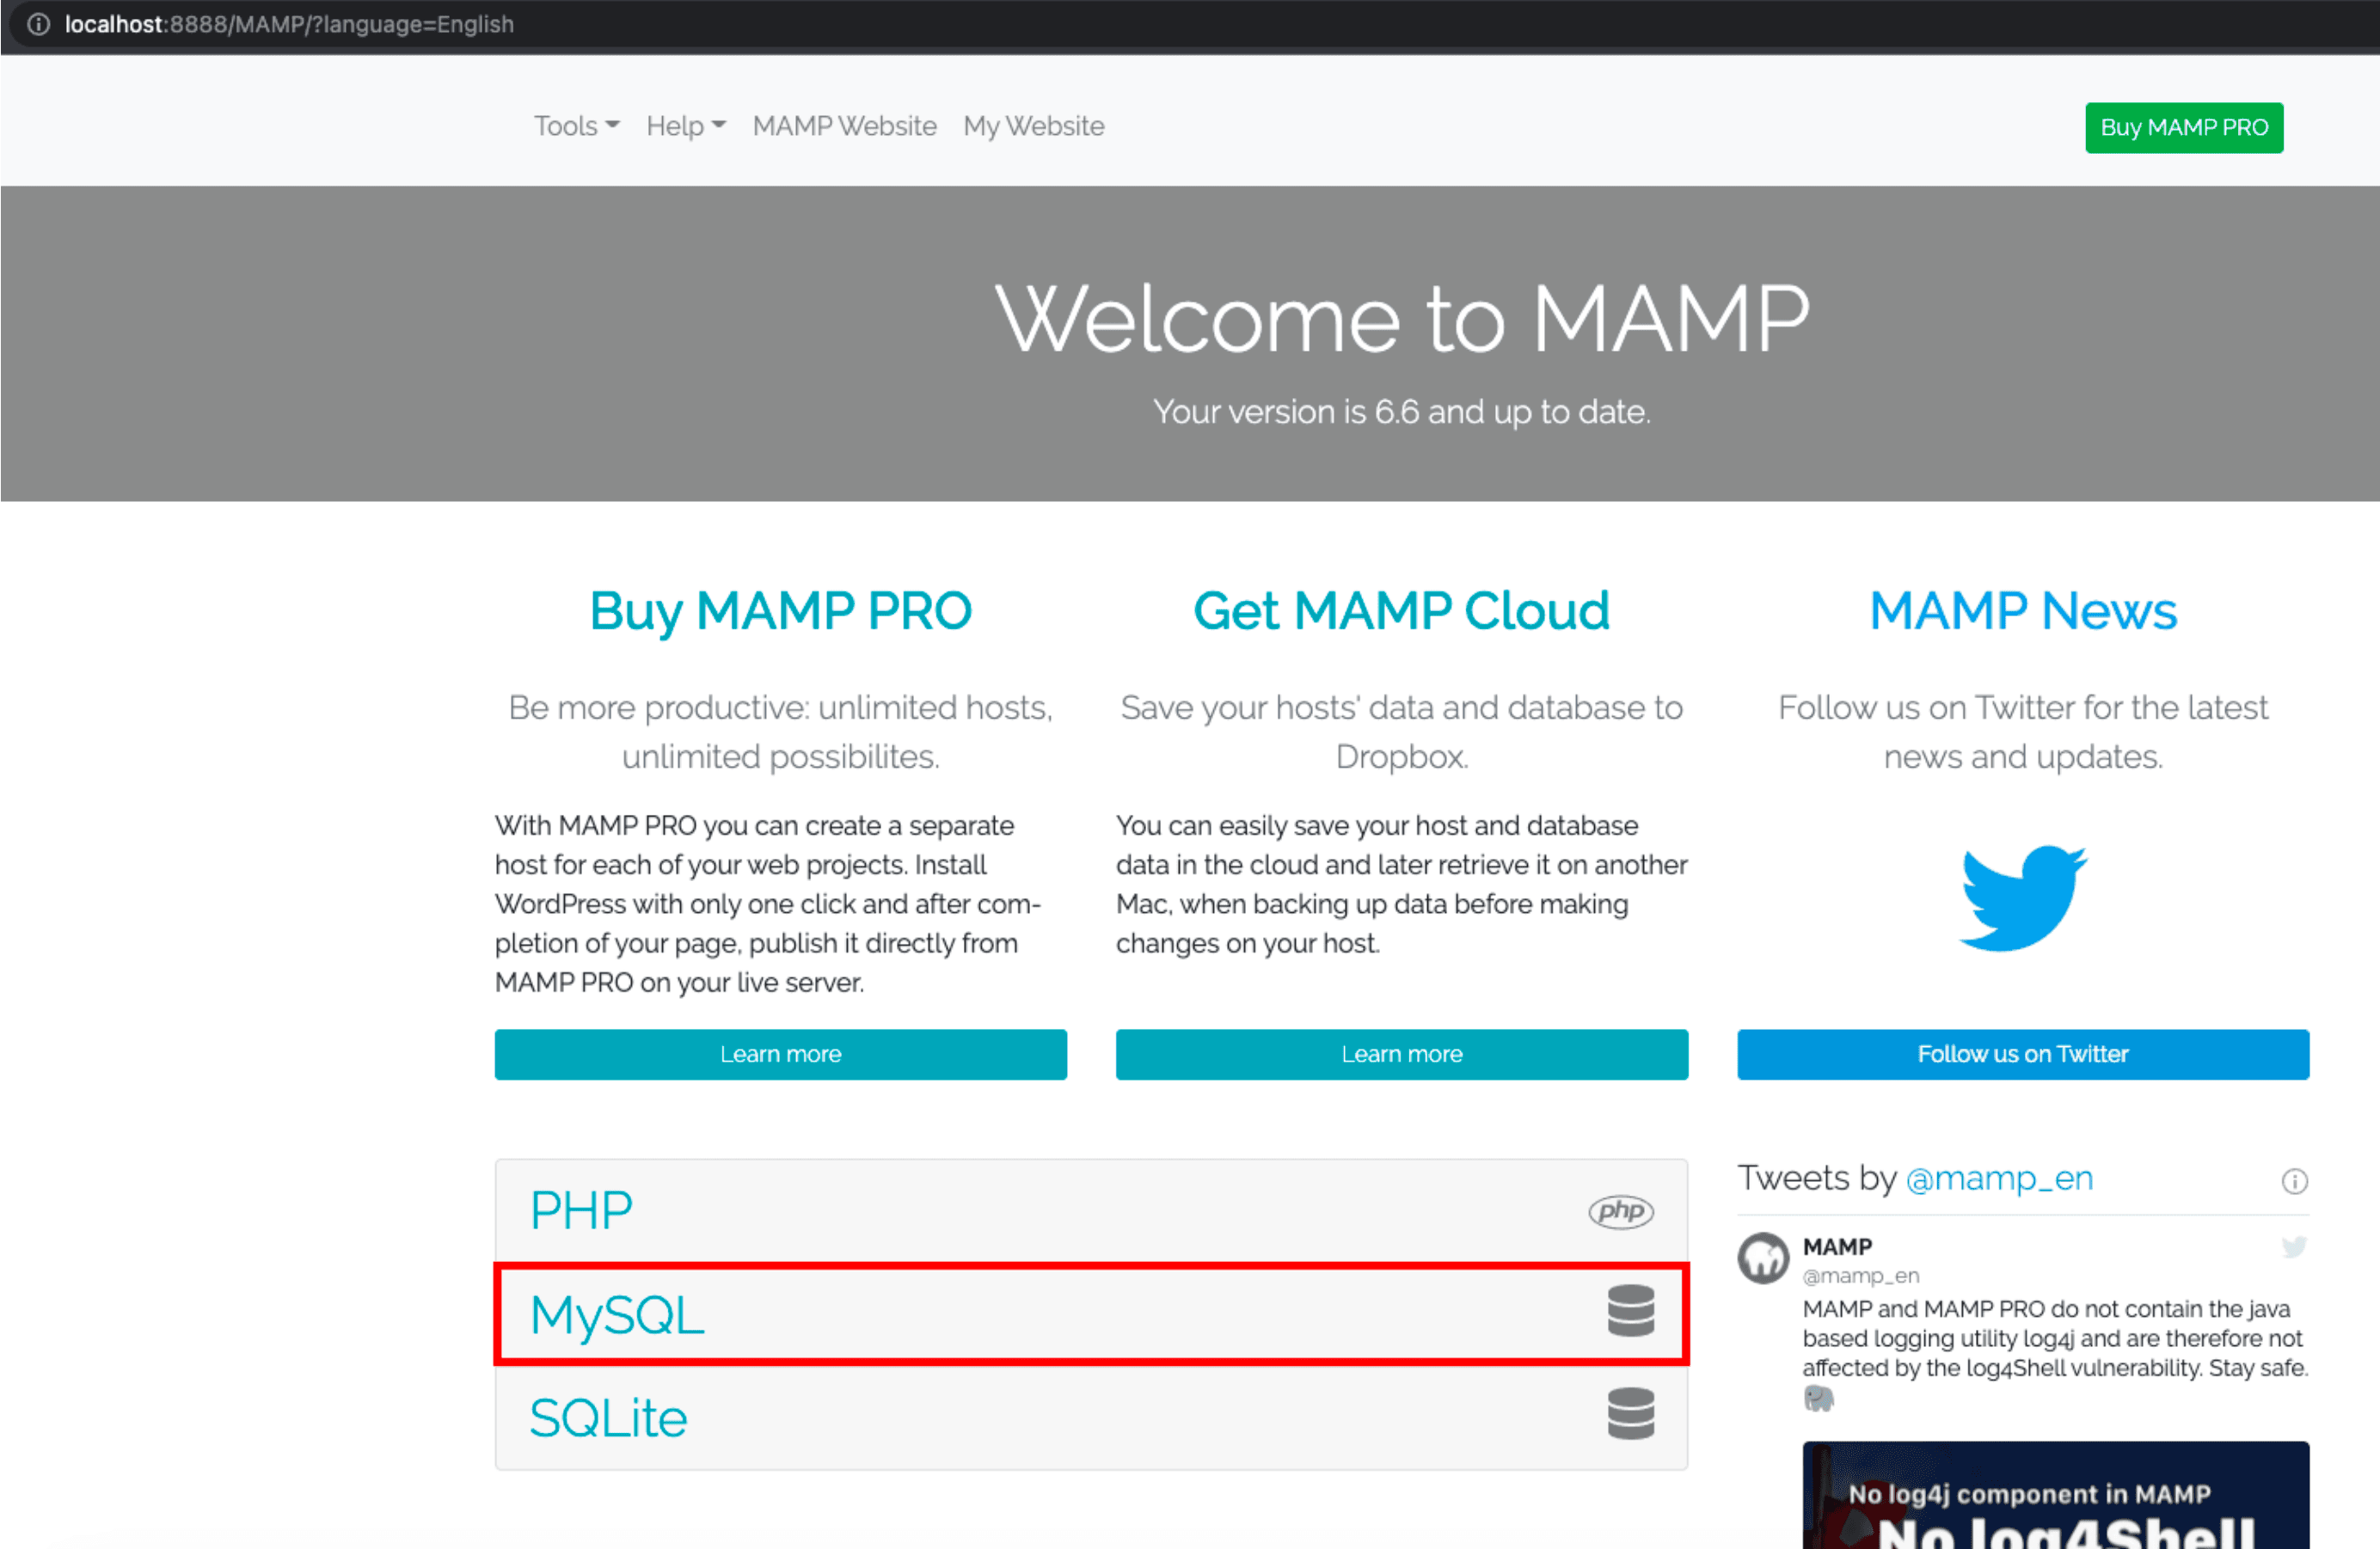Click the Buy MAMP PRO heading

click(x=780, y=610)
